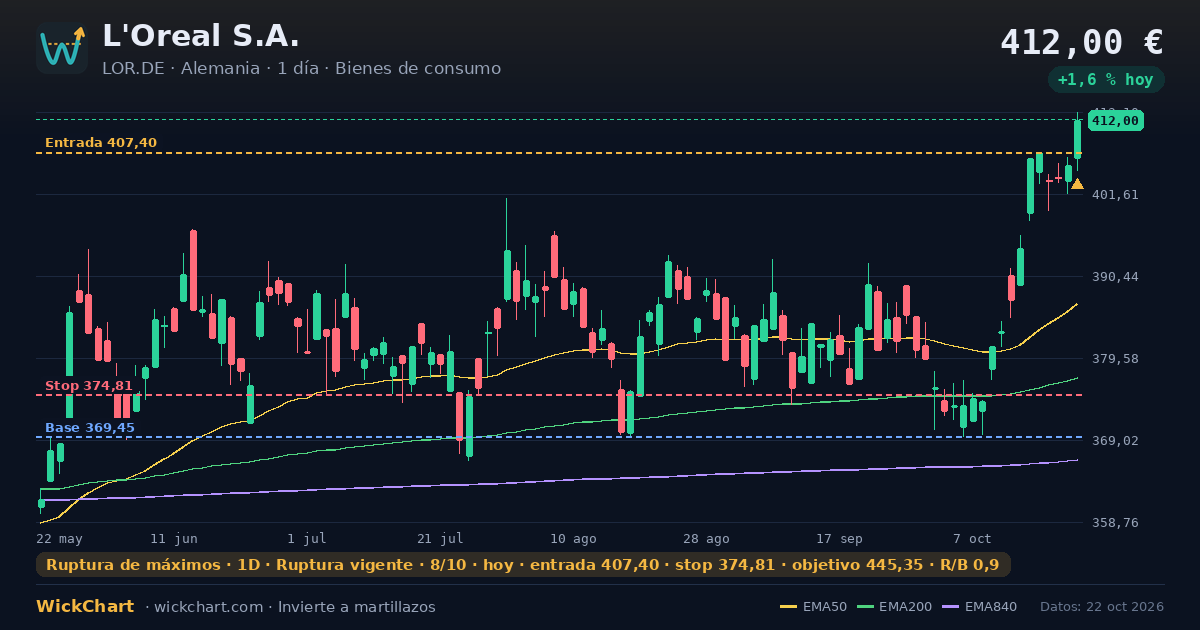
Task: Click the green 412,00 price tag
Action: coord(1115,121)
